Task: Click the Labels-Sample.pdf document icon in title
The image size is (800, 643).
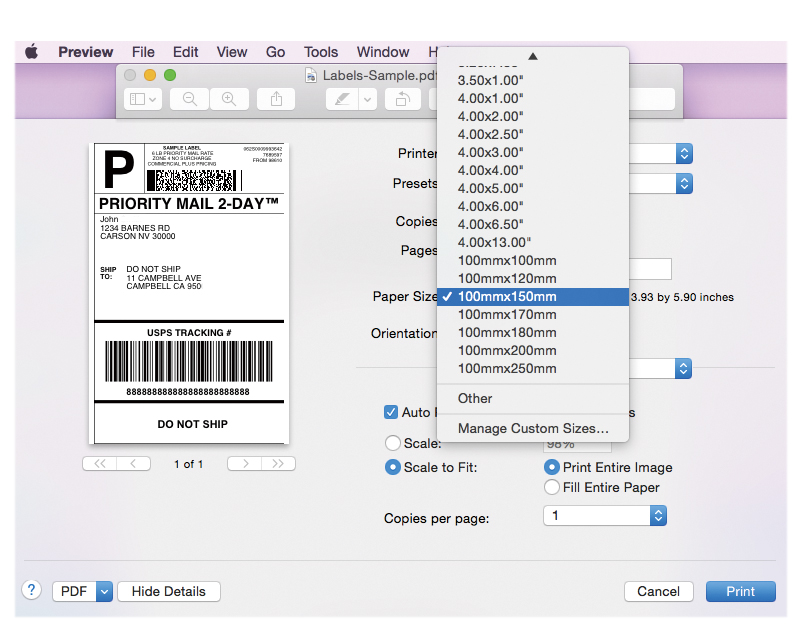Action: [311, 76]
